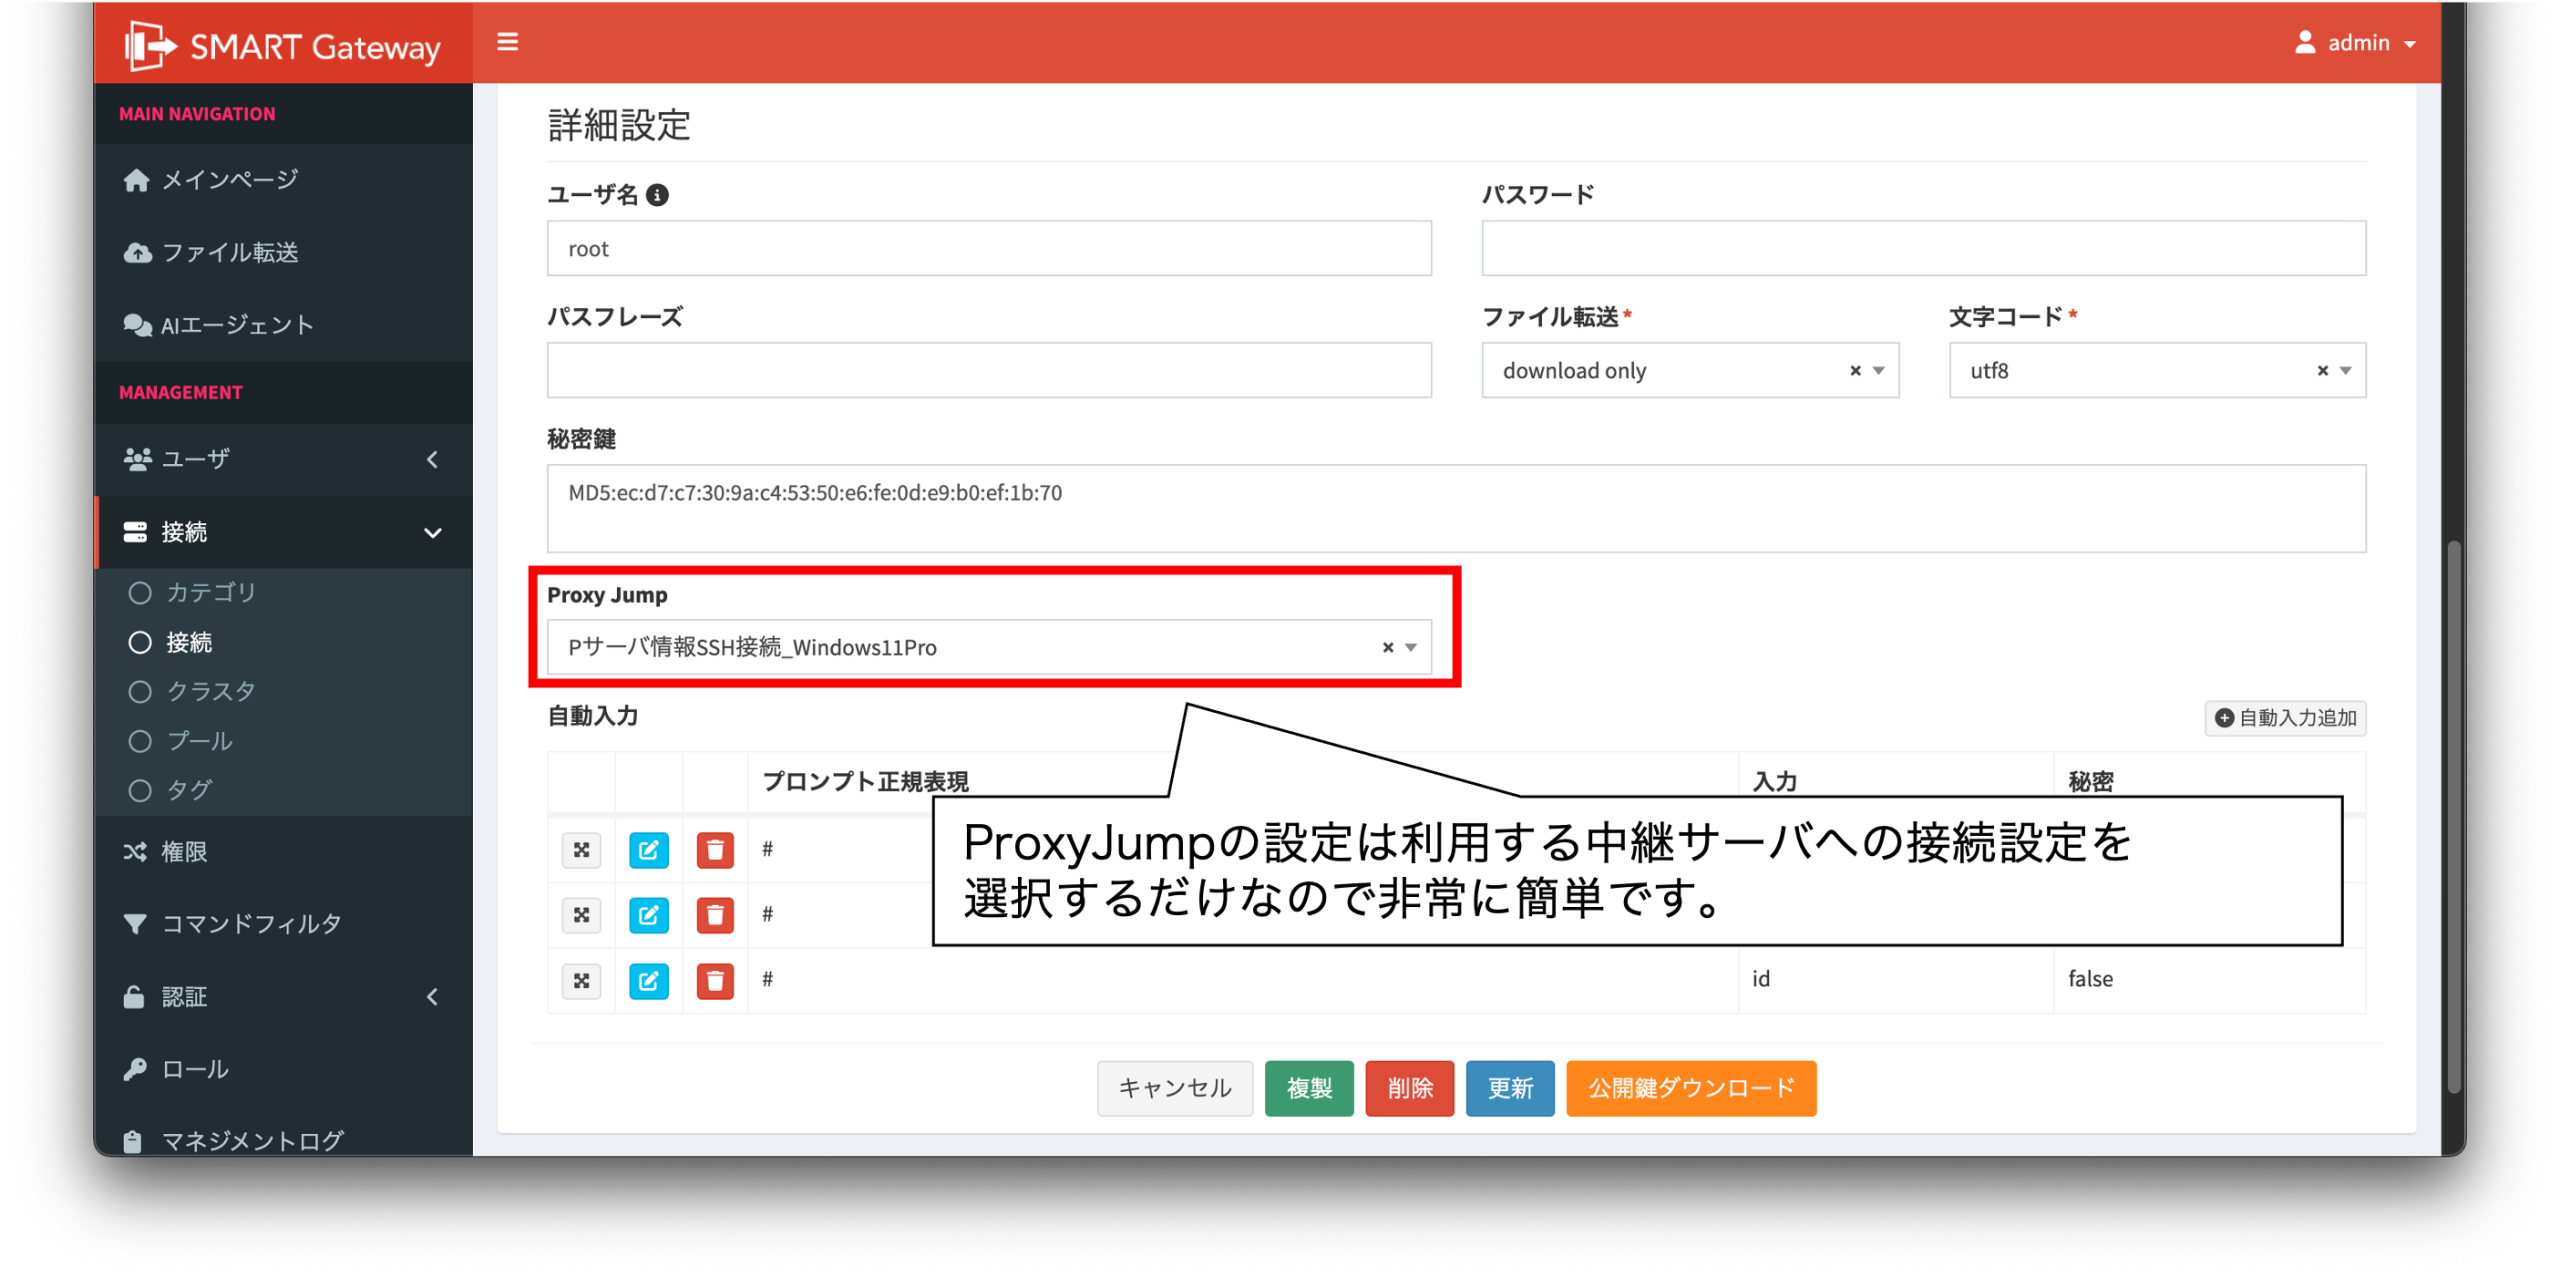Open AIエージェント in sidebar
The image size is (2560, 1278).
click(x=237, y=325)
